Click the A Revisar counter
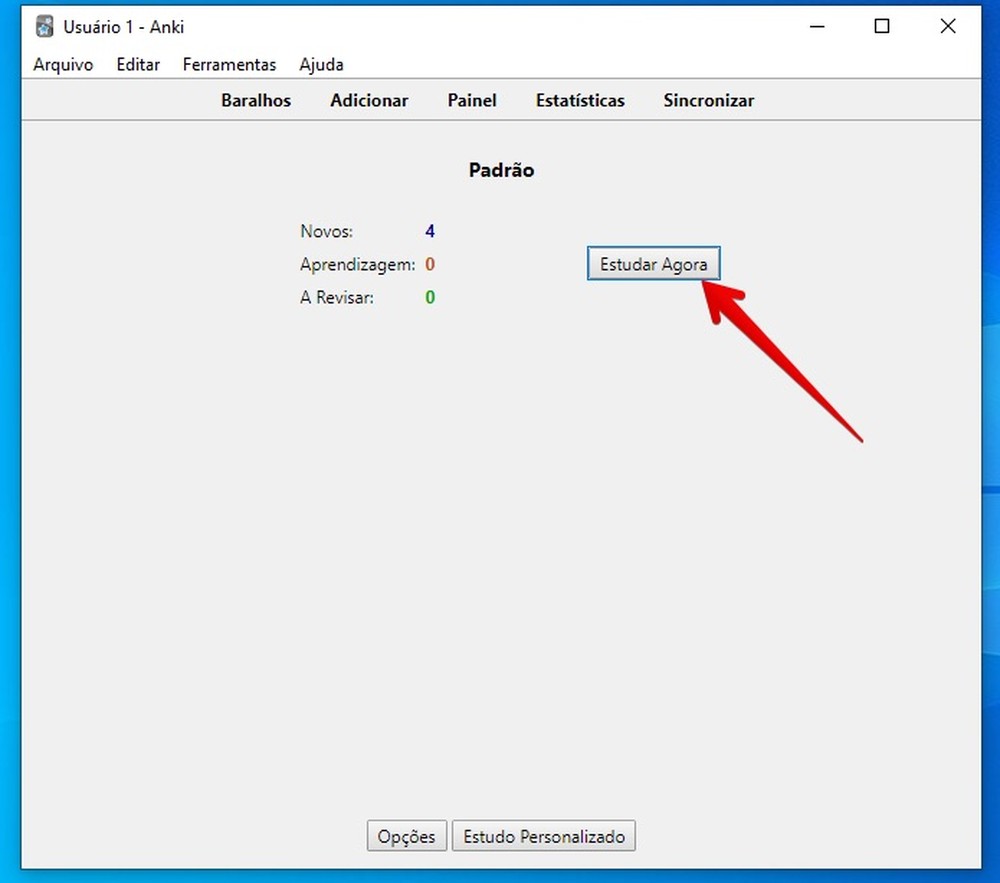Image resolution: width=1000 pixels, height=883 pixels. coord(430,297)
